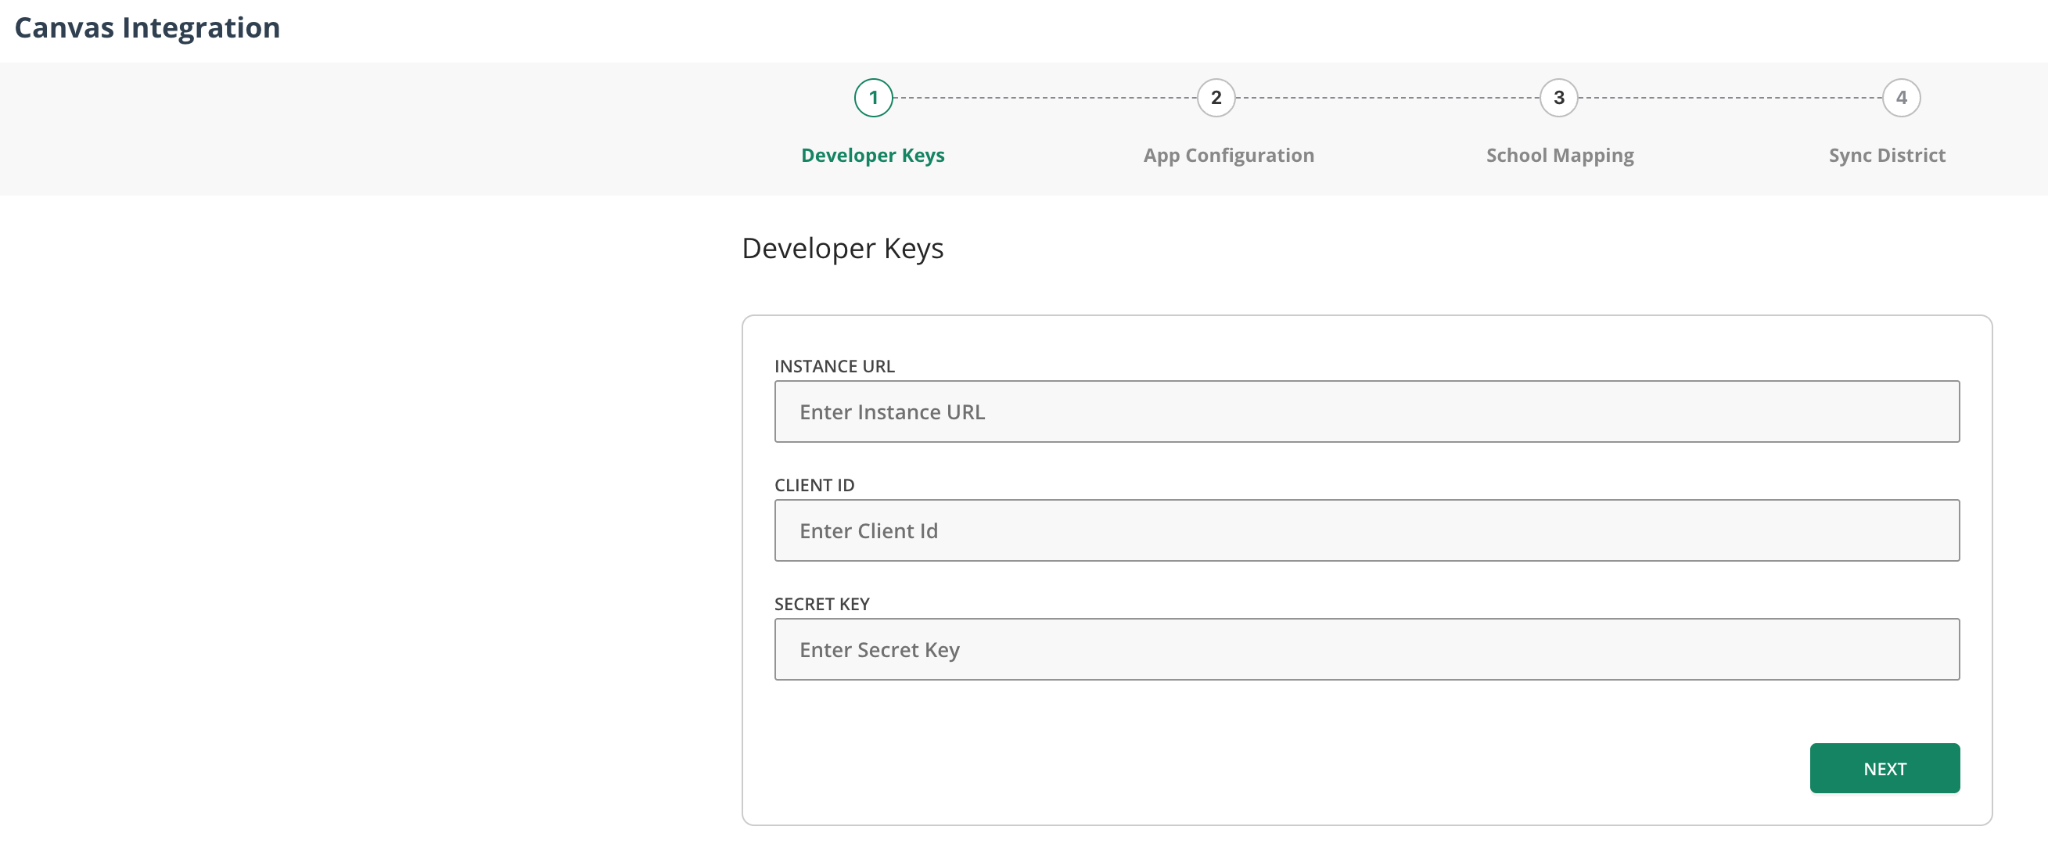The width and height of the screenshot is (2048, 845).
Task: Click step 1 circle in wizard stepper
Action: coord(873,98)
